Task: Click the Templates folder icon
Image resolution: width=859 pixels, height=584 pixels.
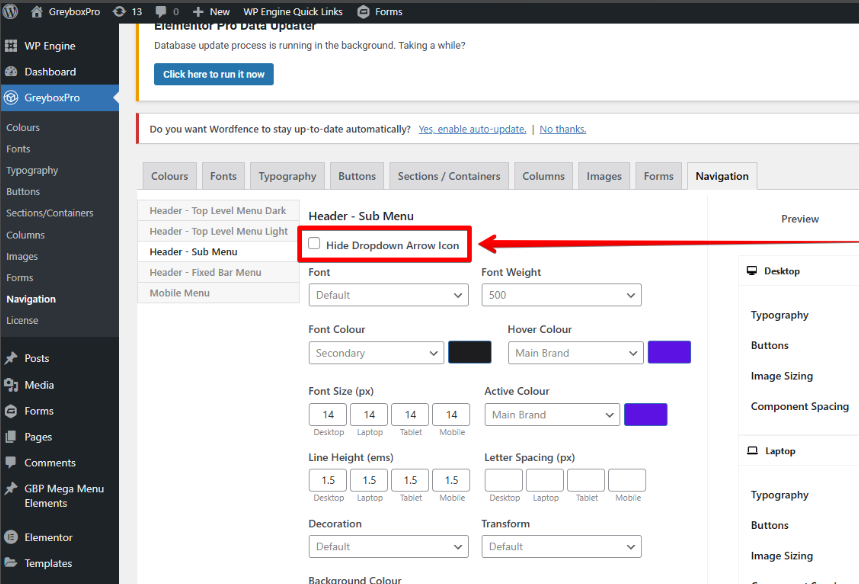Action: tap(11, 563)
